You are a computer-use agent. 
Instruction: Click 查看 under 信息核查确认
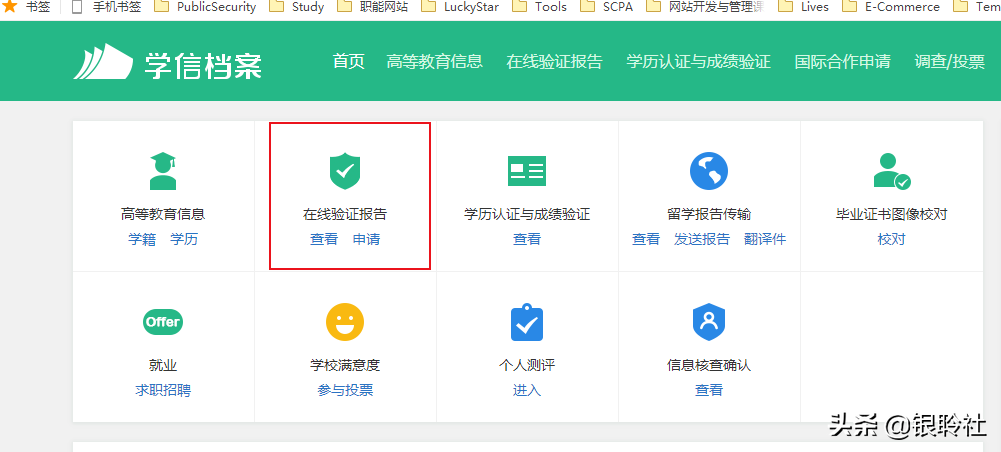[x=709, y=390]
